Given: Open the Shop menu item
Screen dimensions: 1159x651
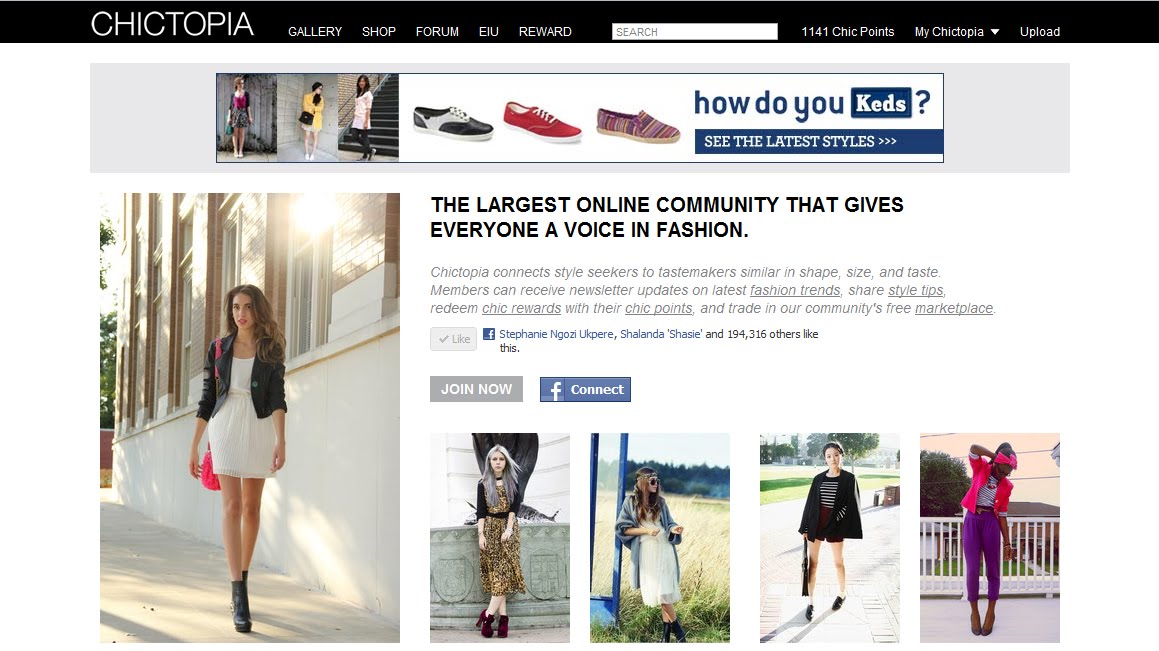Looking at the screenshot, I should pyautogui.click(x=378, y=32).
